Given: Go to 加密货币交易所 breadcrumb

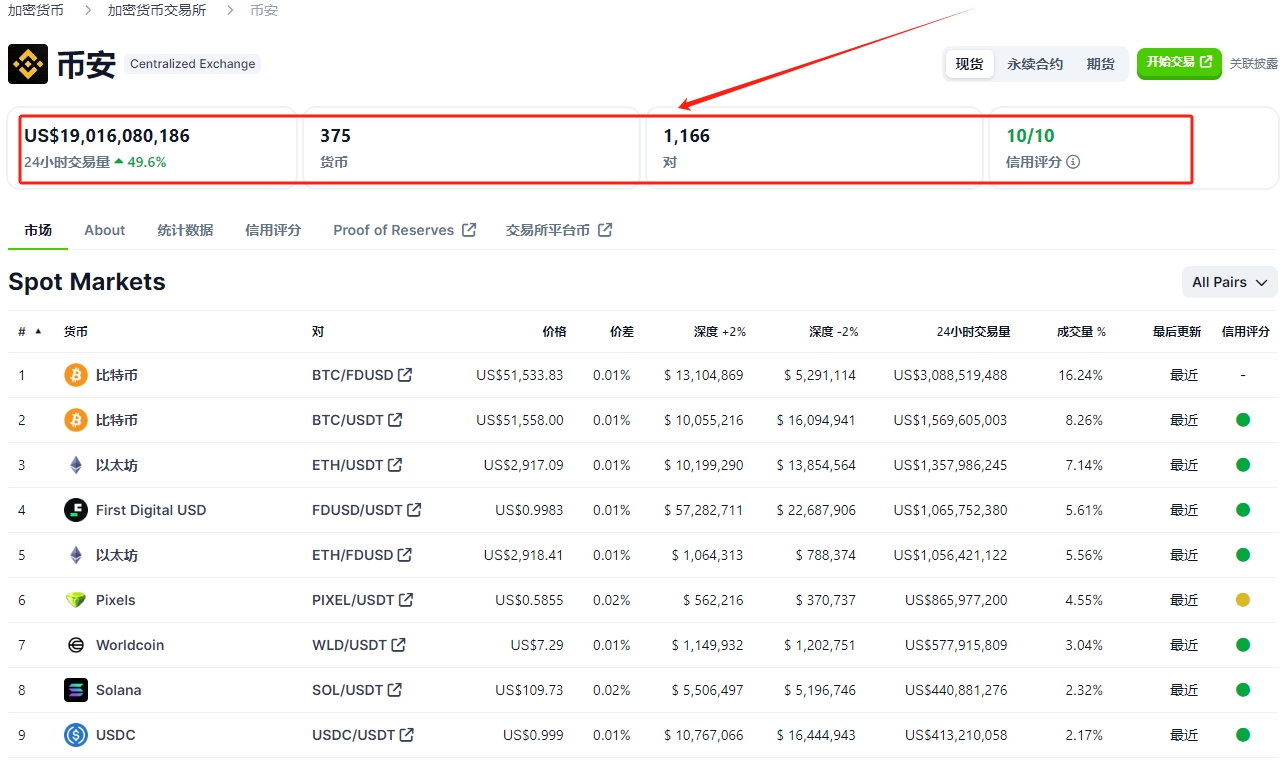Looking at the screenshot, I should tap(157, 10).
